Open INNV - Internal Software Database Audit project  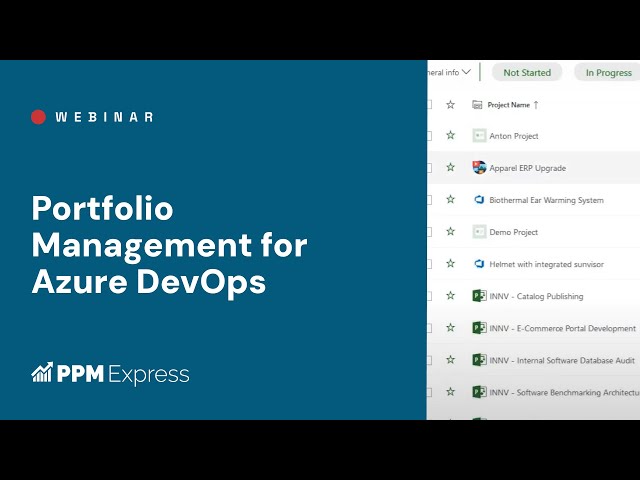click(562, 360)
